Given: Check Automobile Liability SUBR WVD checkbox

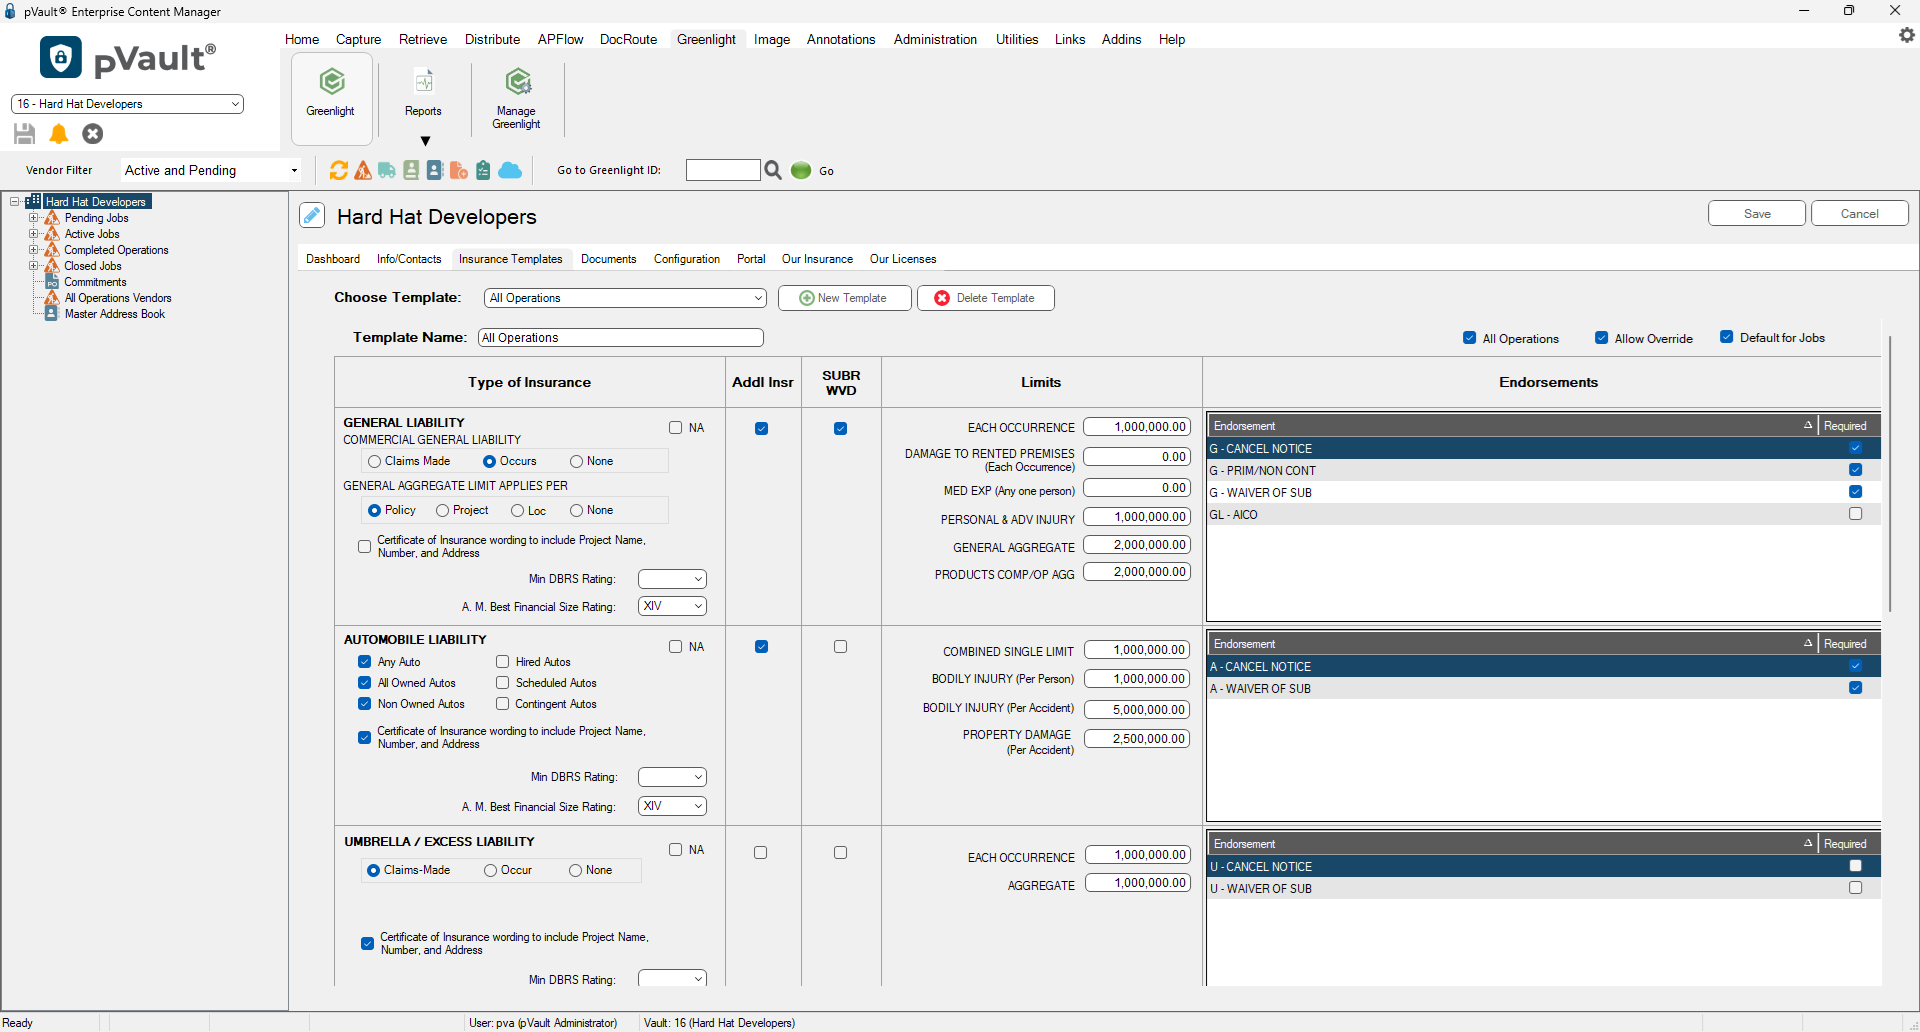Looking at the screenshot, I should (x=841, y=647).
